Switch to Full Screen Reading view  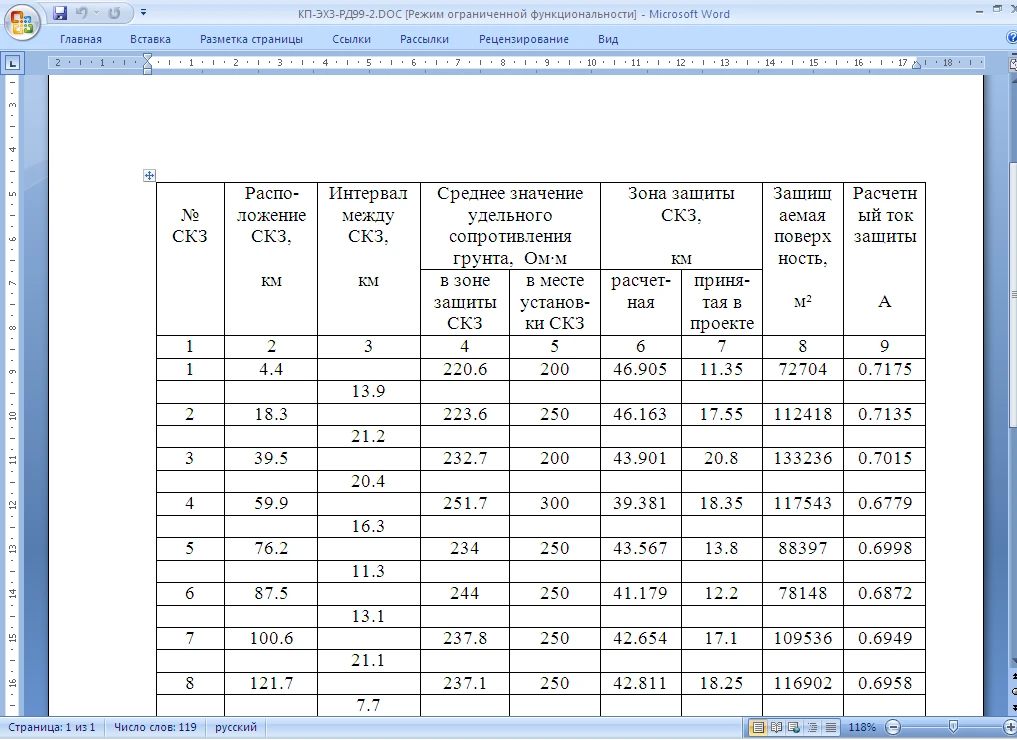tap(775, 727)
